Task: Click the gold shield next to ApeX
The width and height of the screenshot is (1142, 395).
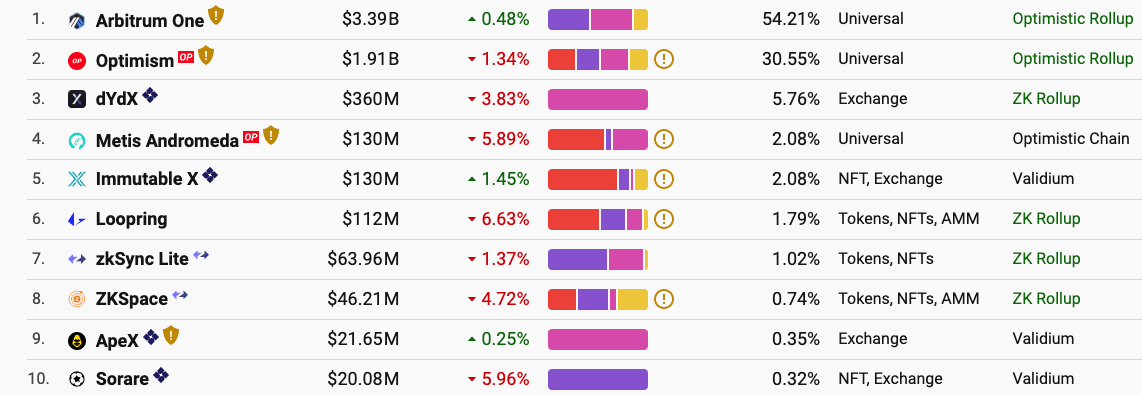Action: (x=171, y=335)
